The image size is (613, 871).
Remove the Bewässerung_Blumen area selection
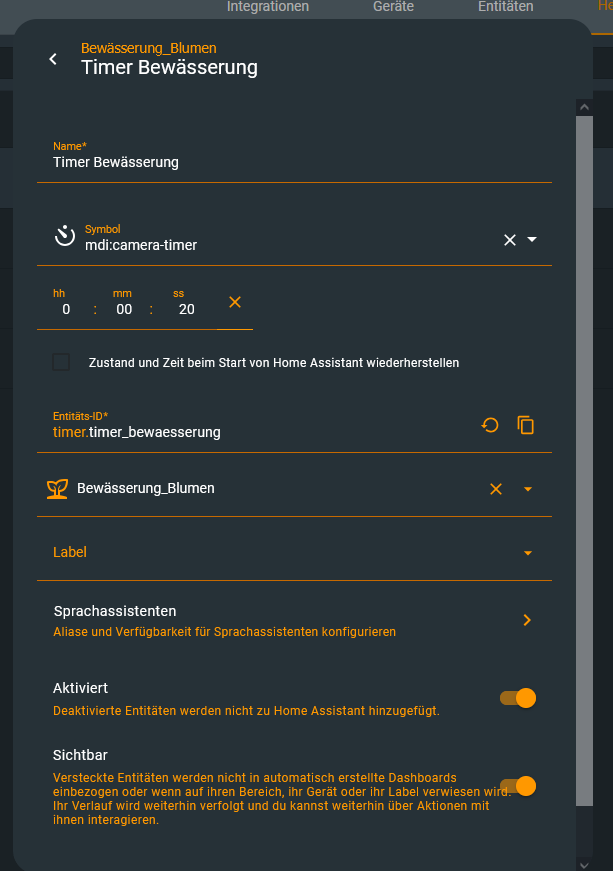click(495, 489)
